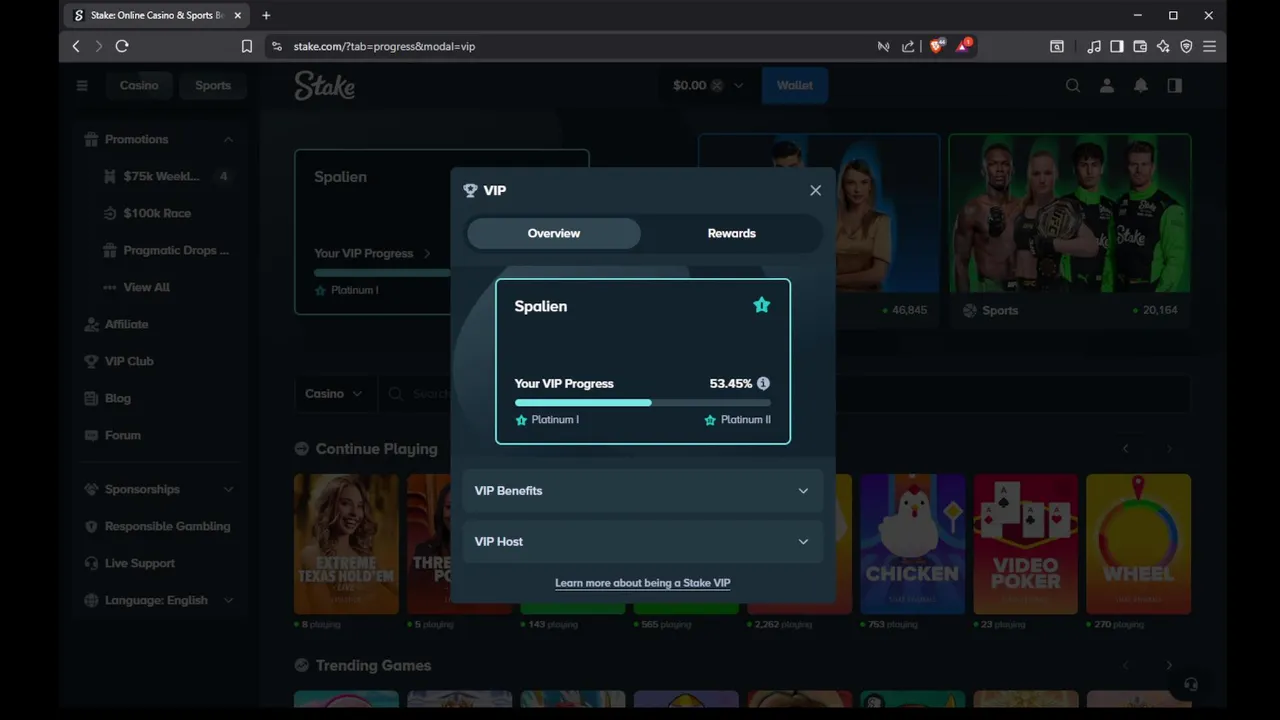Click the trophy icon beside VIP title

coord(471,190)
